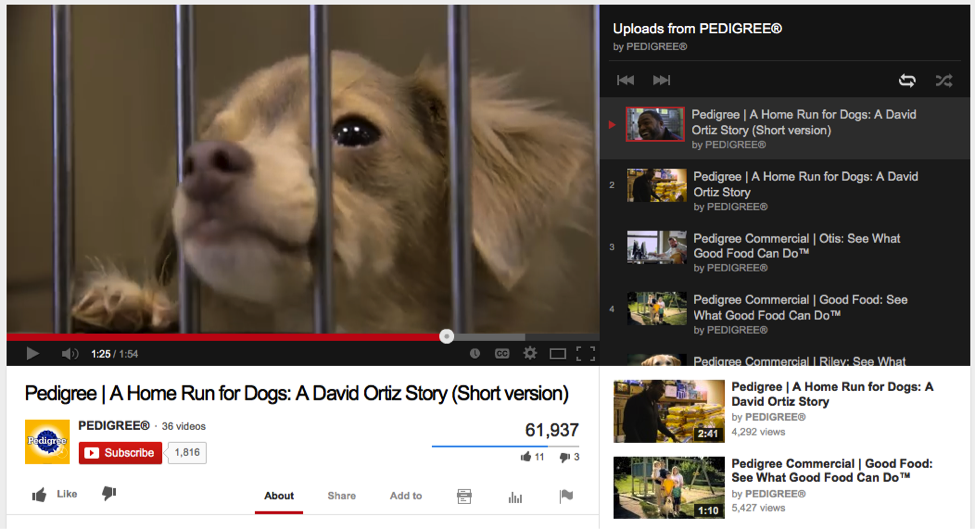
Task: Toggle closed captions CC button
Action: pos(502,354)
